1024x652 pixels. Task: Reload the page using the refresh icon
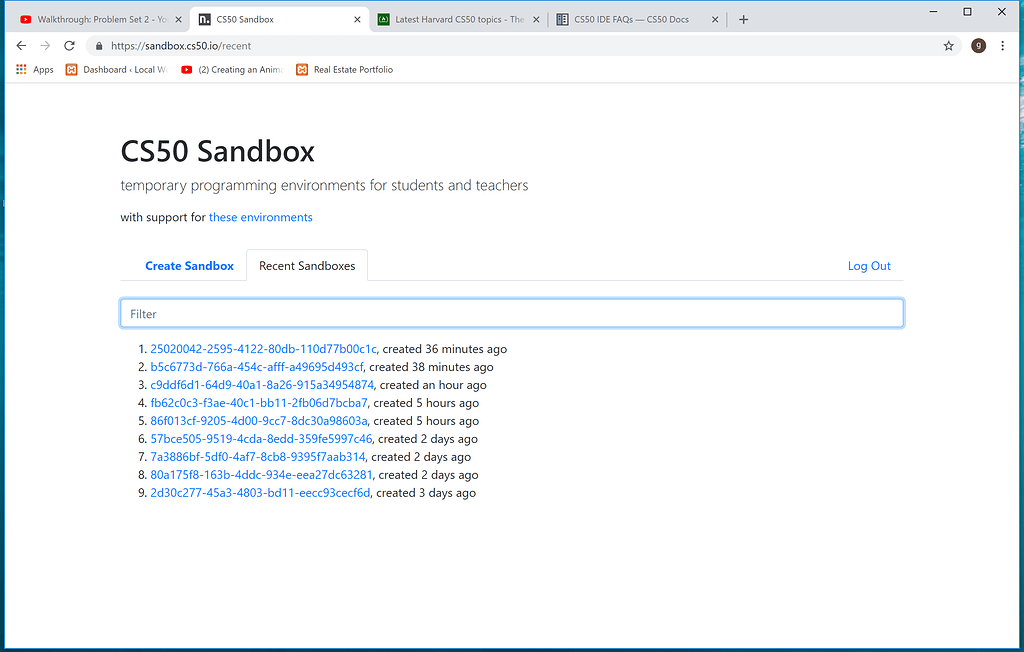pyautogui.click(x=68, y=45)
